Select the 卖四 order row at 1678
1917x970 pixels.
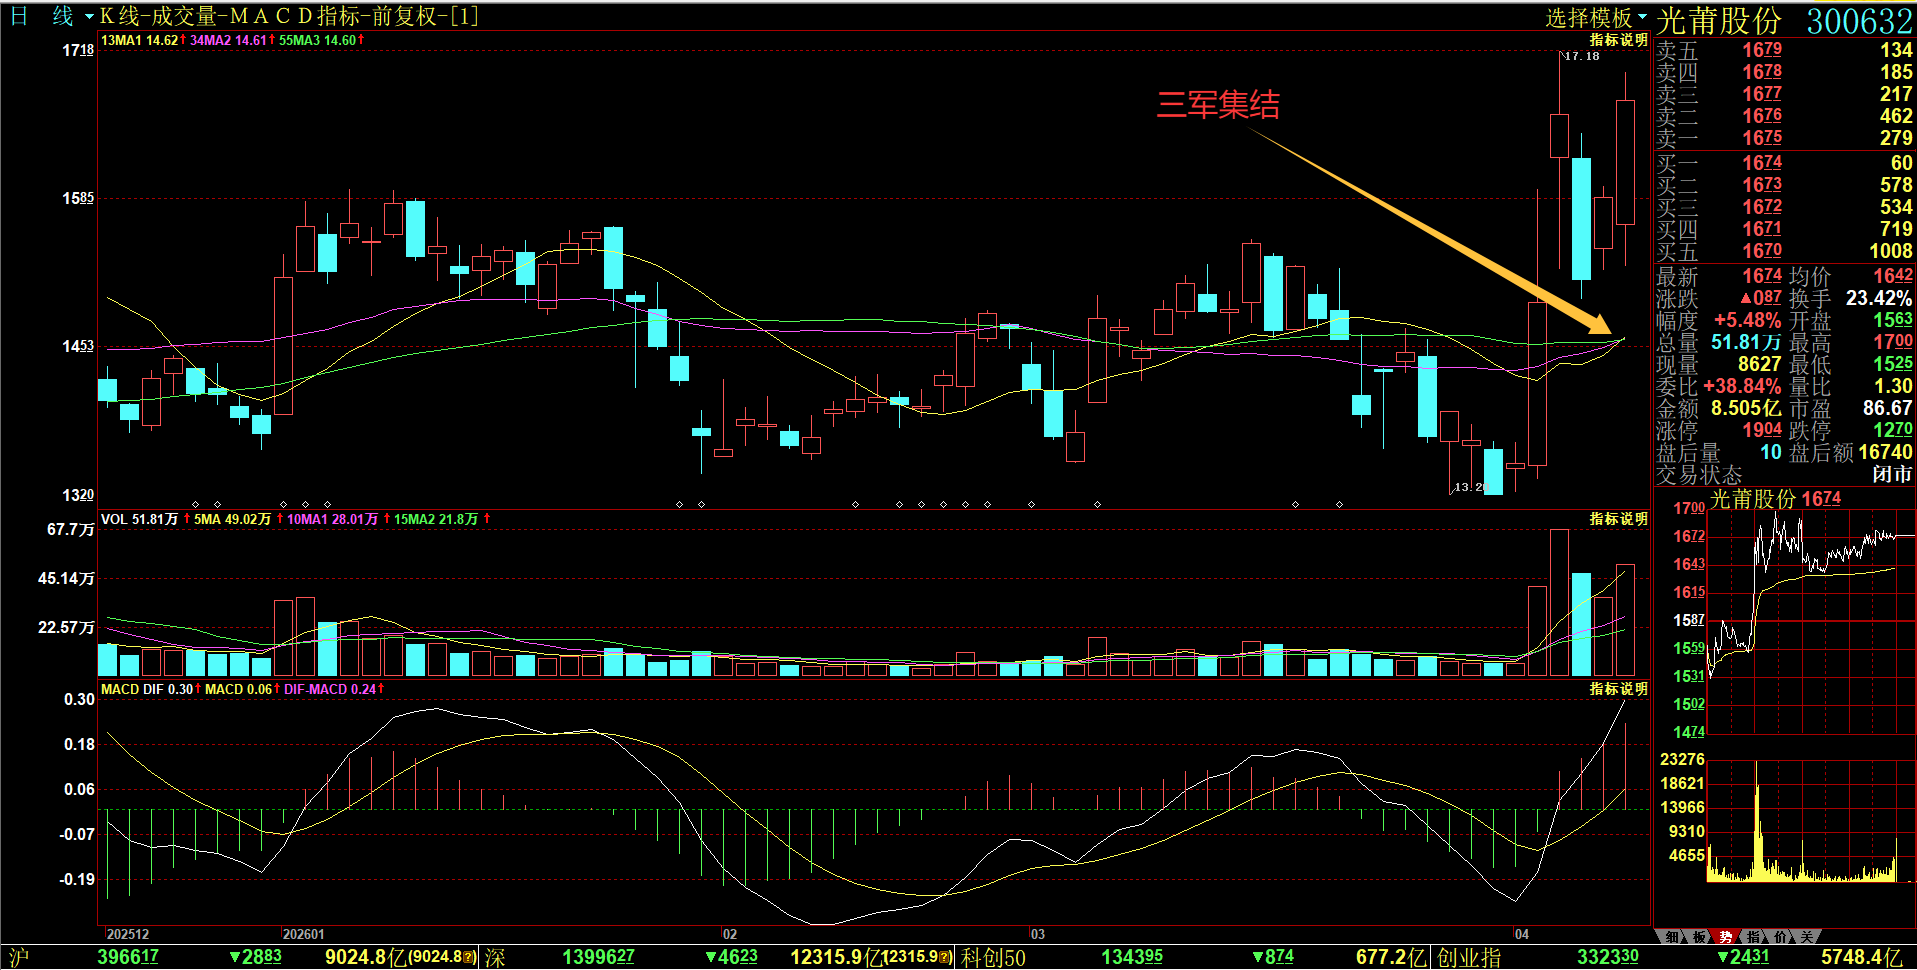1784,72
